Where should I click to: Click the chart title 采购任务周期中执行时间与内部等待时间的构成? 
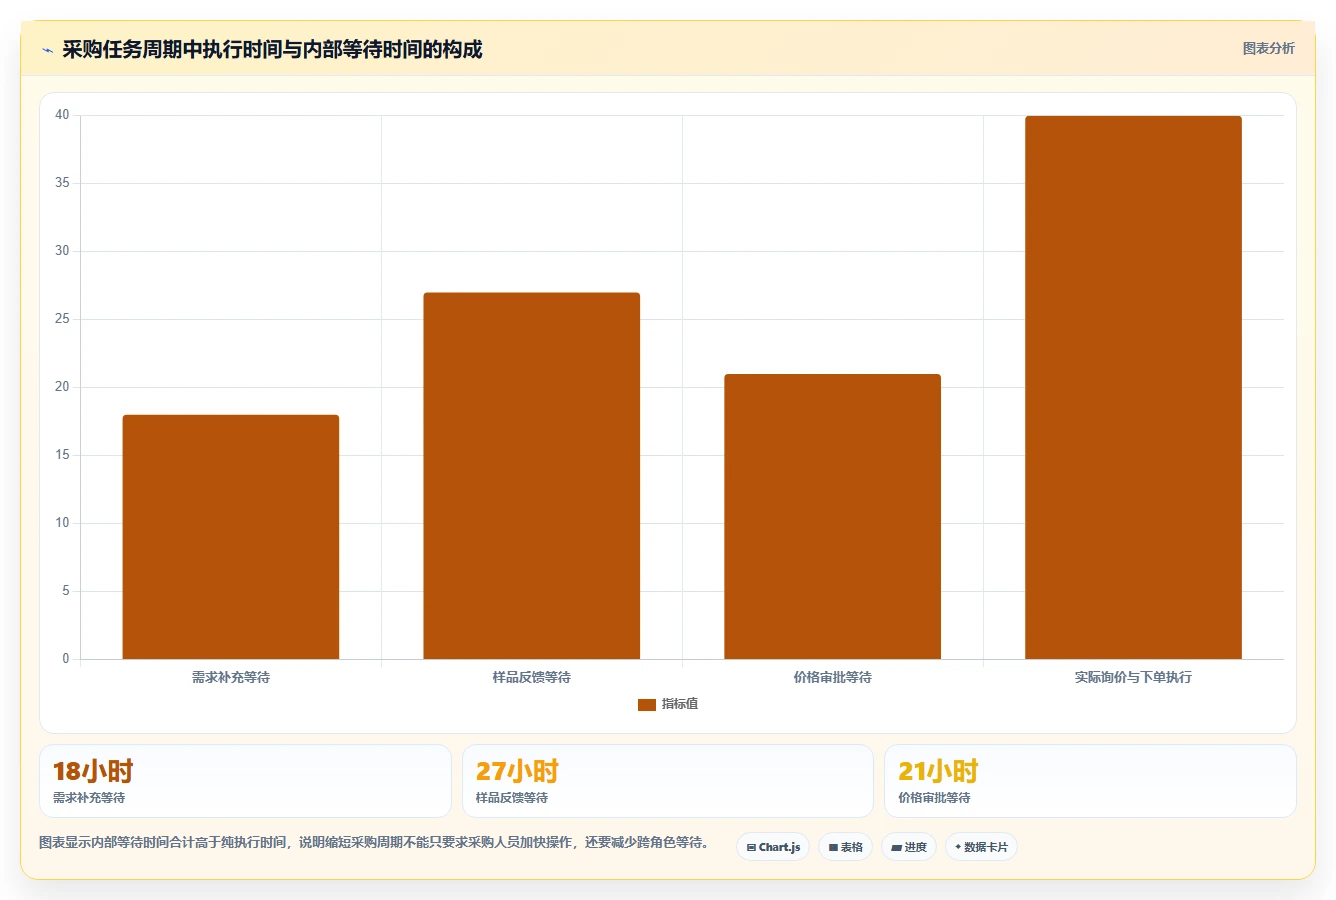coord(272,50)
